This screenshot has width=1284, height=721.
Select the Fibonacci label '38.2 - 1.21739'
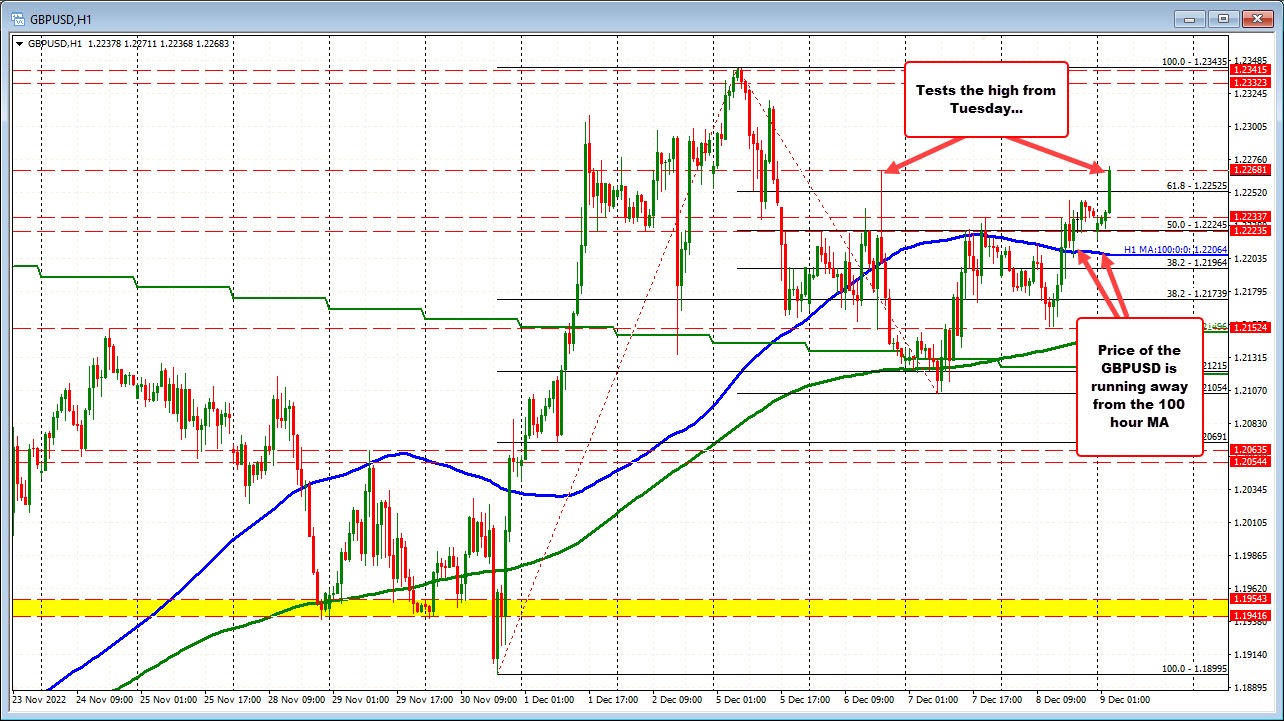tap(1198, 294)
